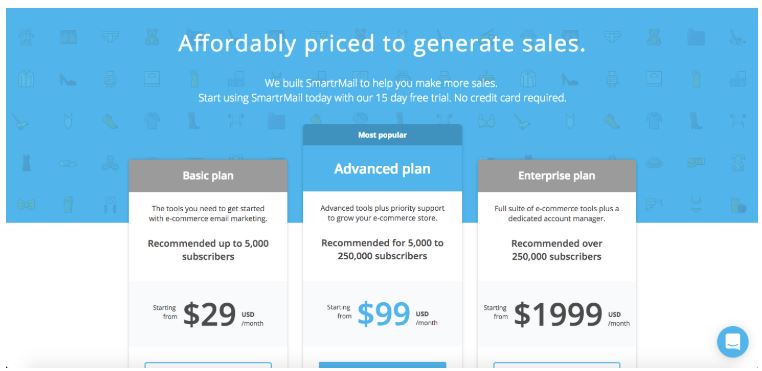Screen dimensions: 762x371
Task: Click 'Recommended for 5,000 to 250,000 subscribers'
Action: point(382,249)
